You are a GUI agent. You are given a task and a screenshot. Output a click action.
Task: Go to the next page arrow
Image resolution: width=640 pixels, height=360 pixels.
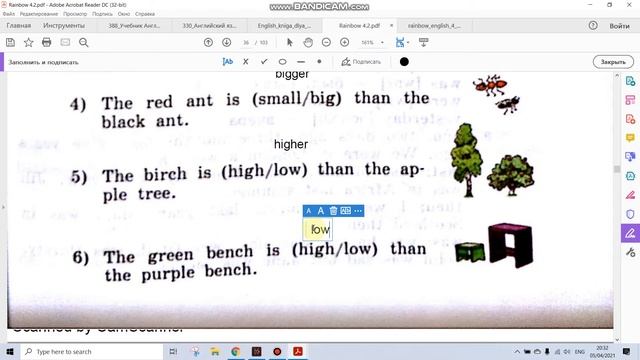point(227,42)
